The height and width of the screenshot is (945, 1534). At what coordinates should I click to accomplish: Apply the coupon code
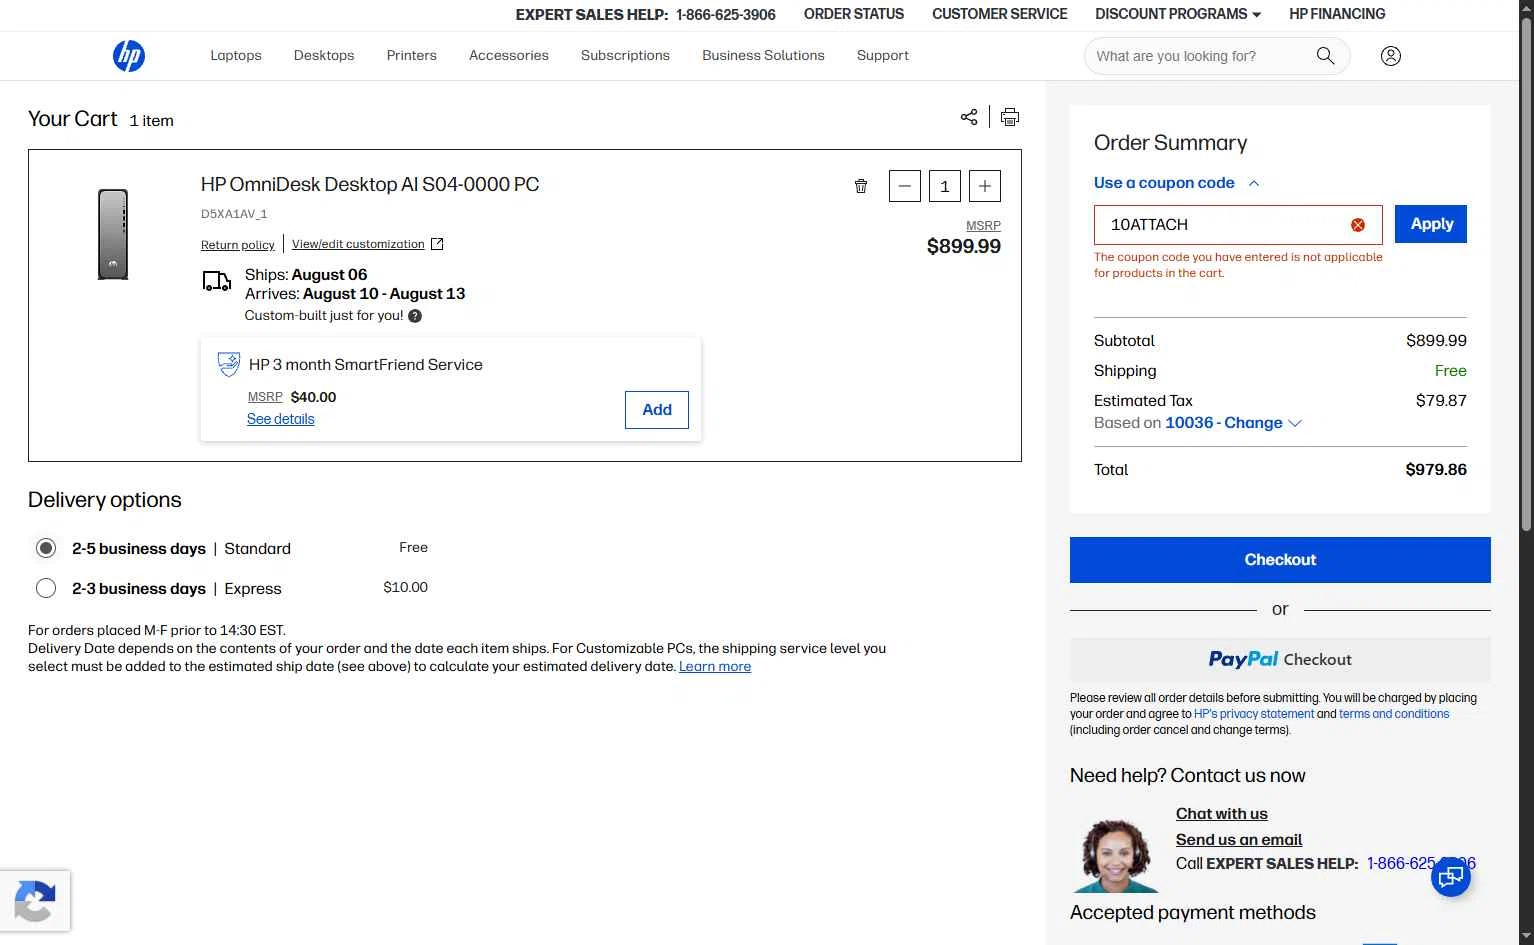(1431, 224)
